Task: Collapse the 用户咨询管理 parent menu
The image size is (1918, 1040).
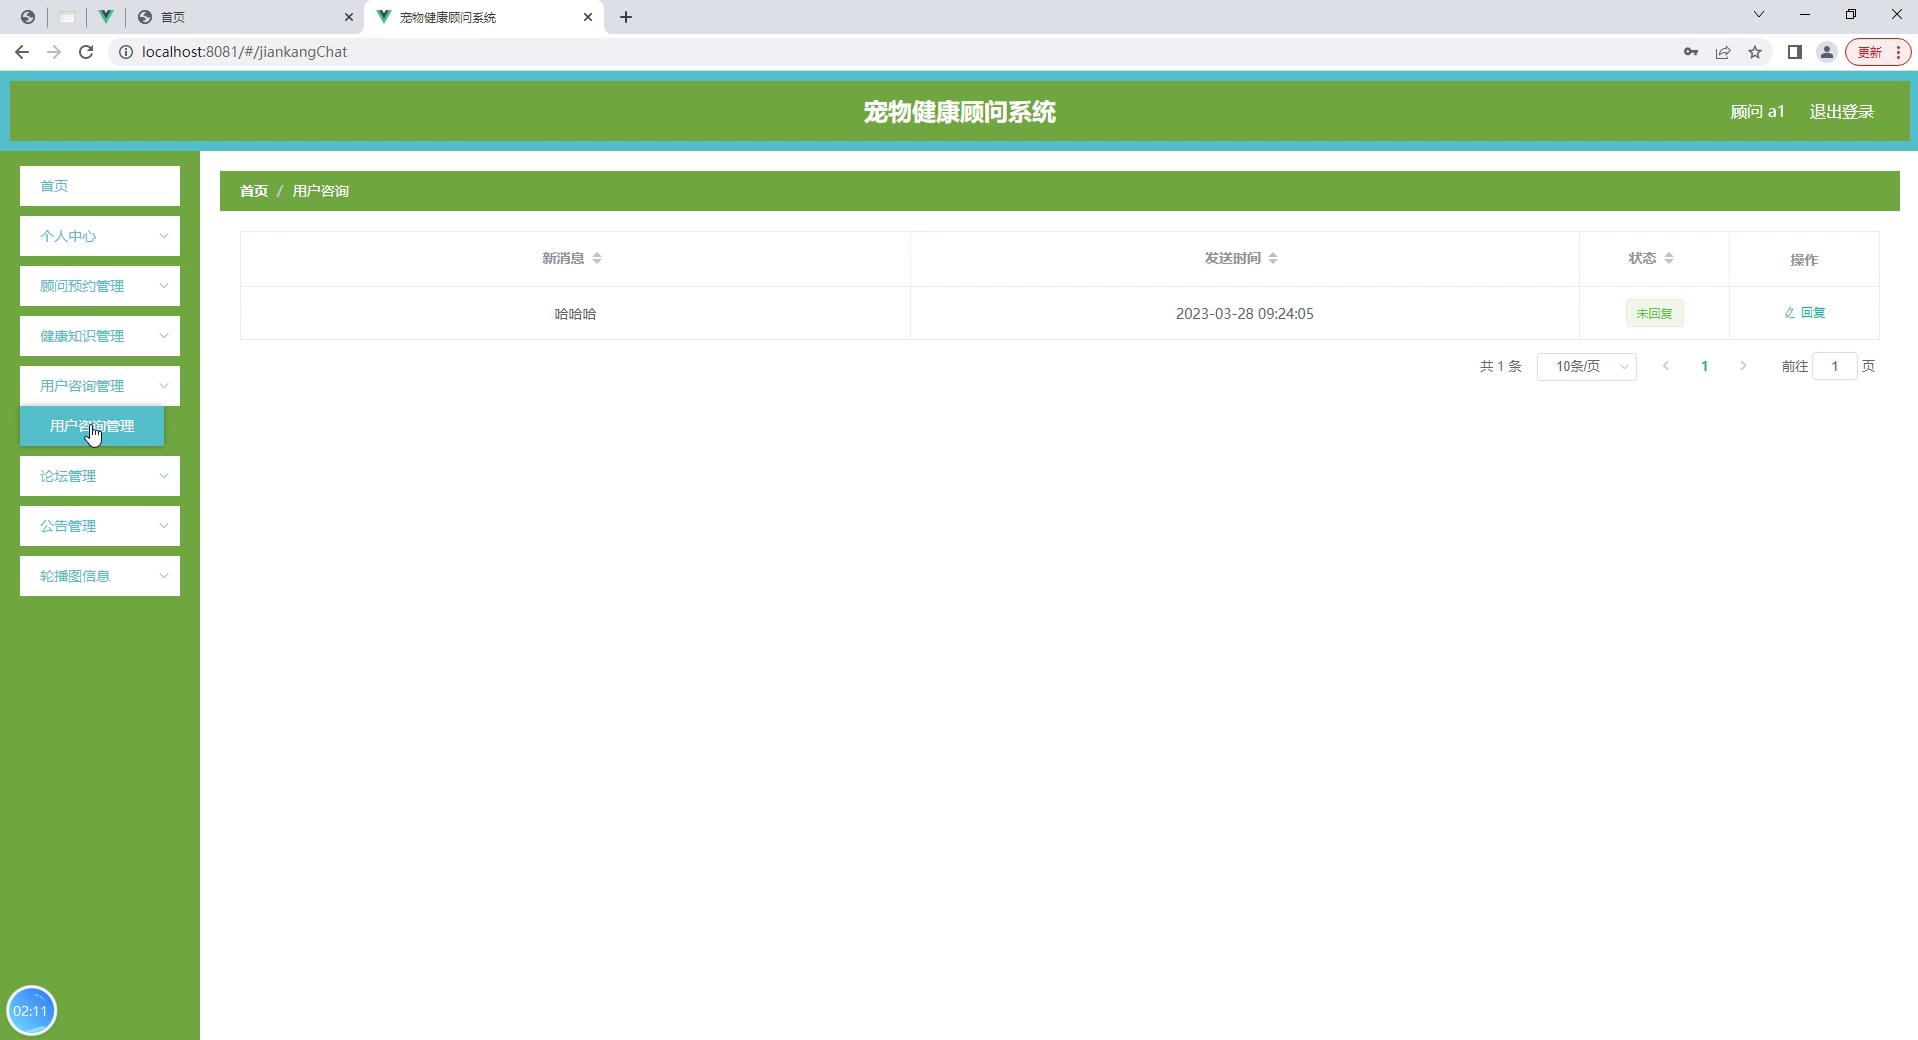Action: pos(100,386)
